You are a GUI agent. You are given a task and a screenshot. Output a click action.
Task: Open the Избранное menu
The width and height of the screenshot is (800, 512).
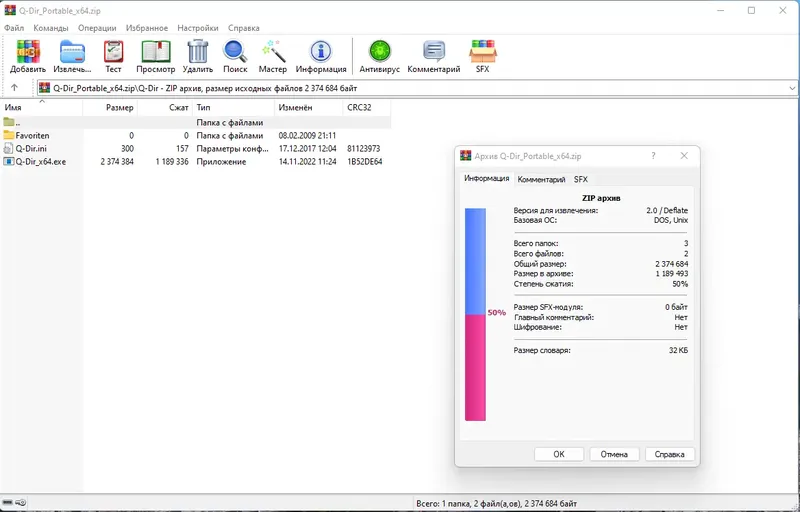(147, 28)
